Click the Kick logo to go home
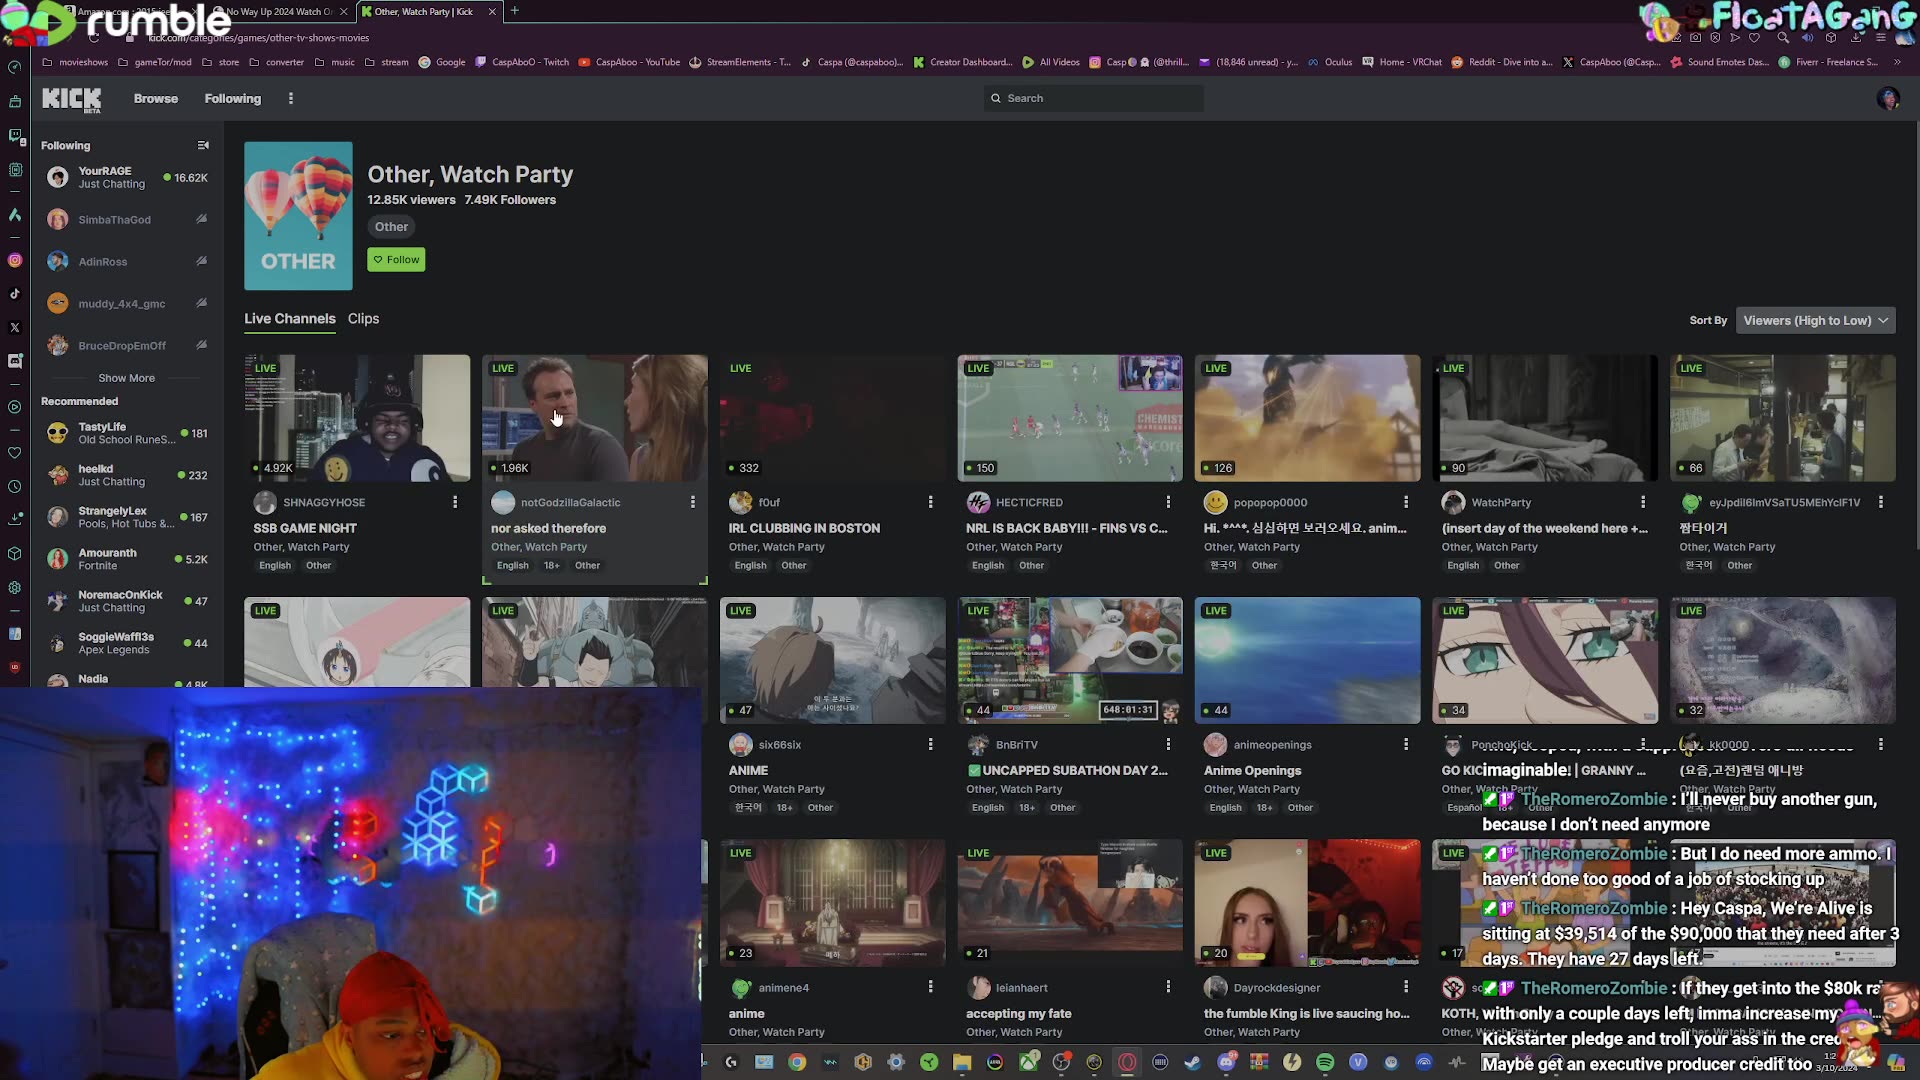1920x1080 pixels. [70, 99]
